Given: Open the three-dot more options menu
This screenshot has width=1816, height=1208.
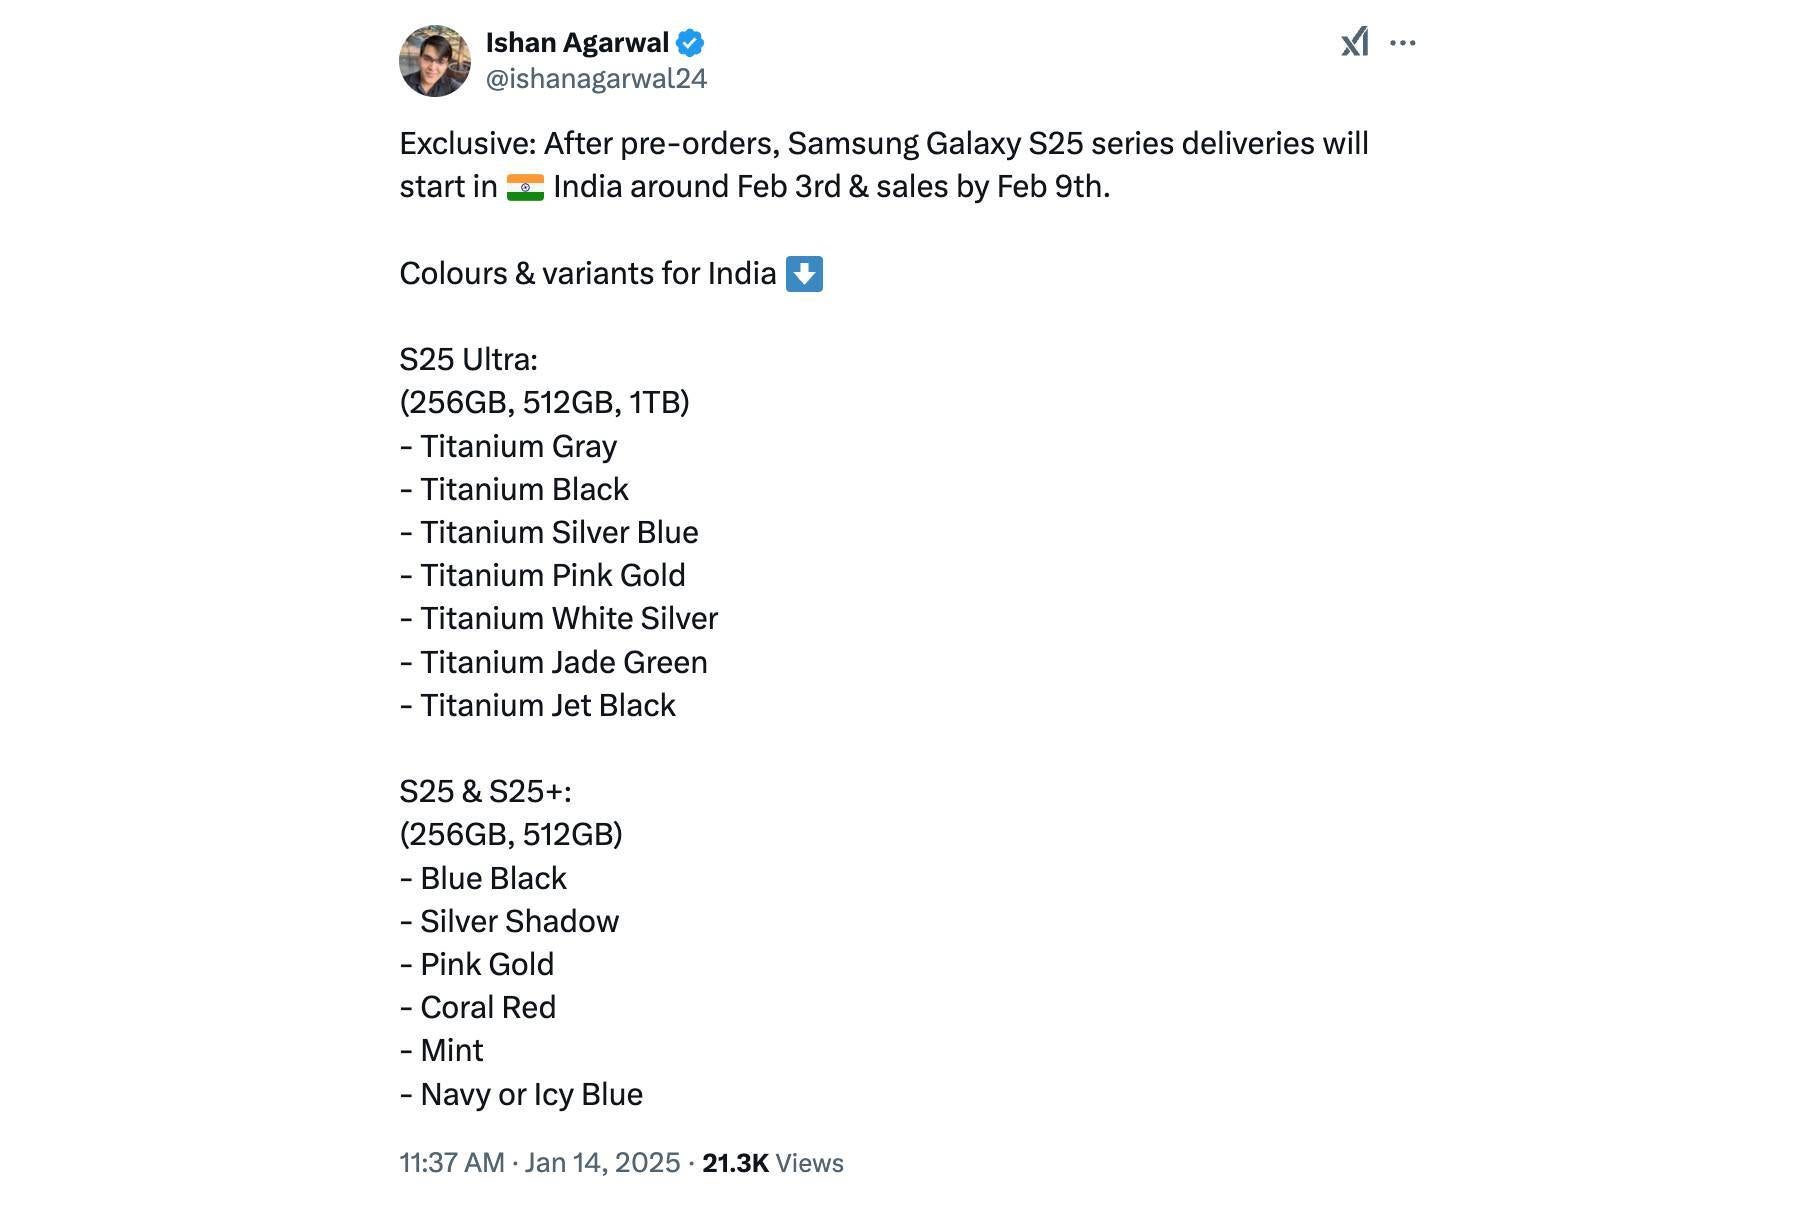Looking at the screenshot, I should (x=1403, y=43).
